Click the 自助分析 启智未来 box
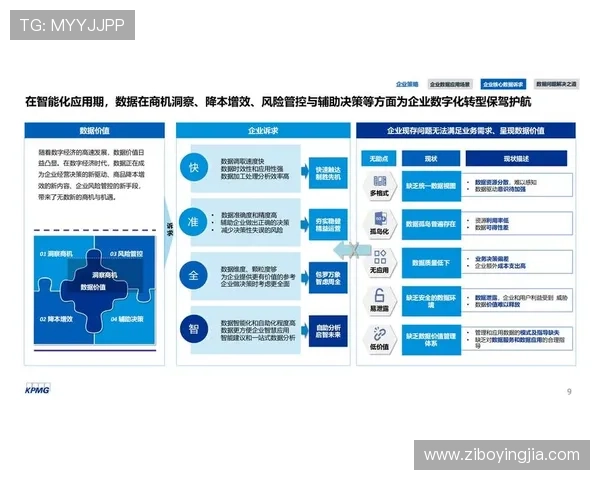600x480 pixels. [328, 331]
